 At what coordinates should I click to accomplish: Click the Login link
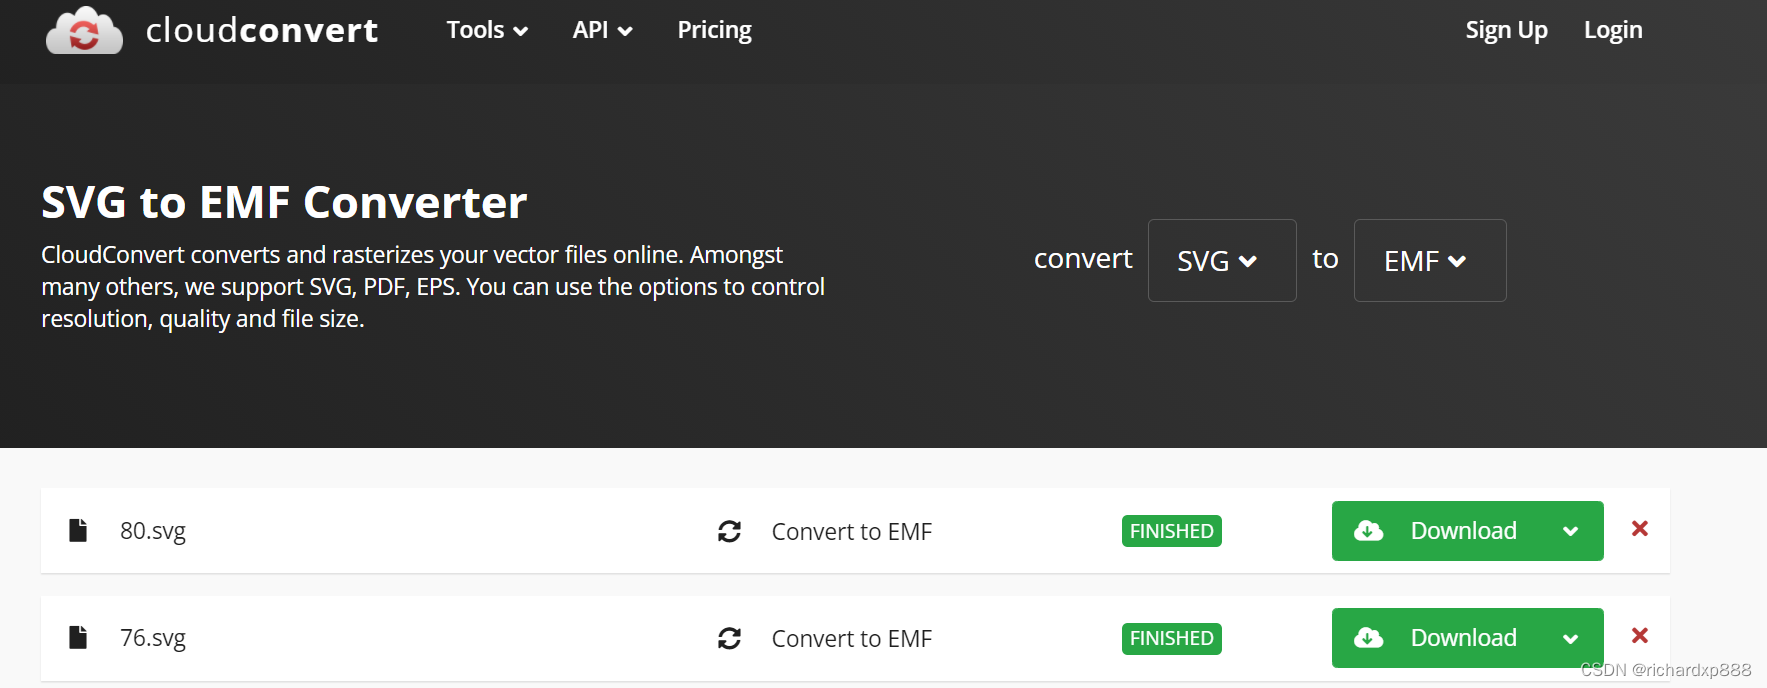tap(1613, 30)
